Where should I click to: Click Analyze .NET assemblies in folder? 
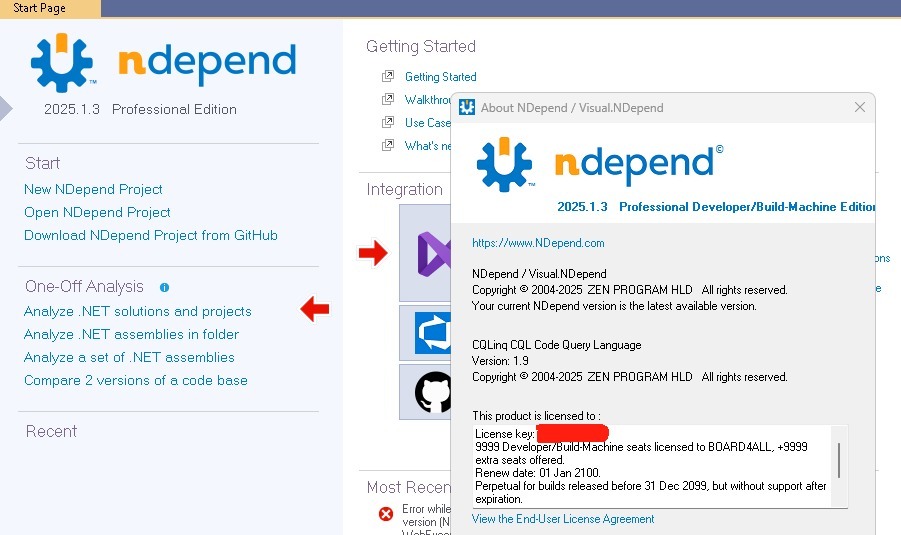tap(132, 334)
